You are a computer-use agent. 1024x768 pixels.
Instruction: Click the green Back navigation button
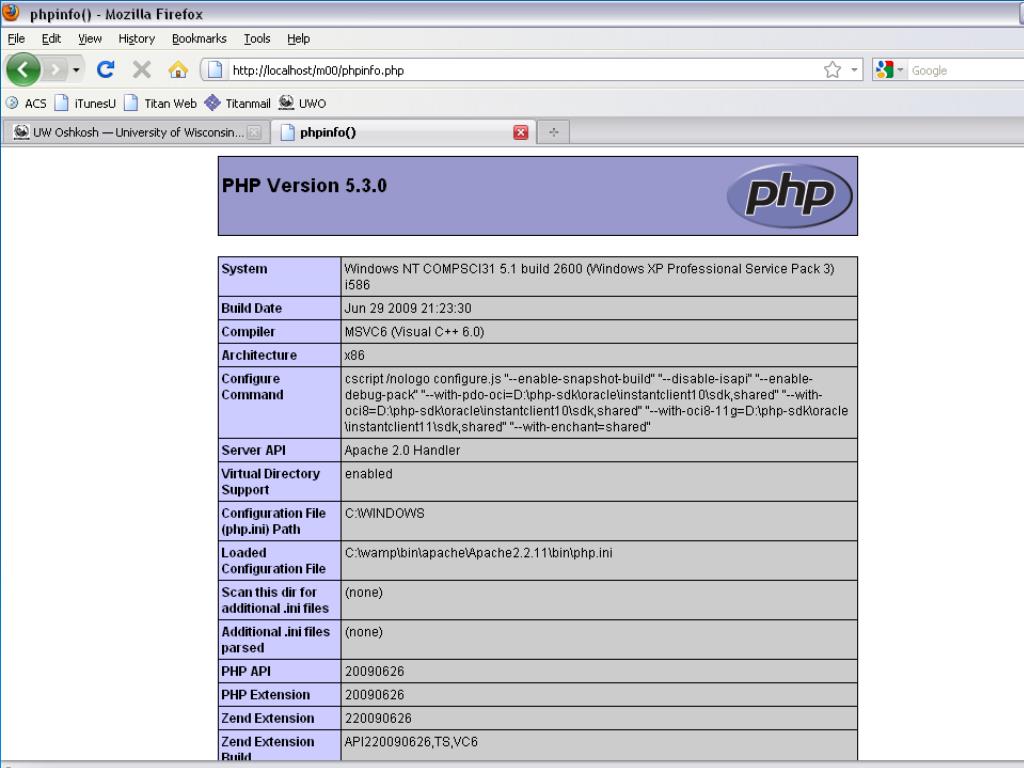23,69
